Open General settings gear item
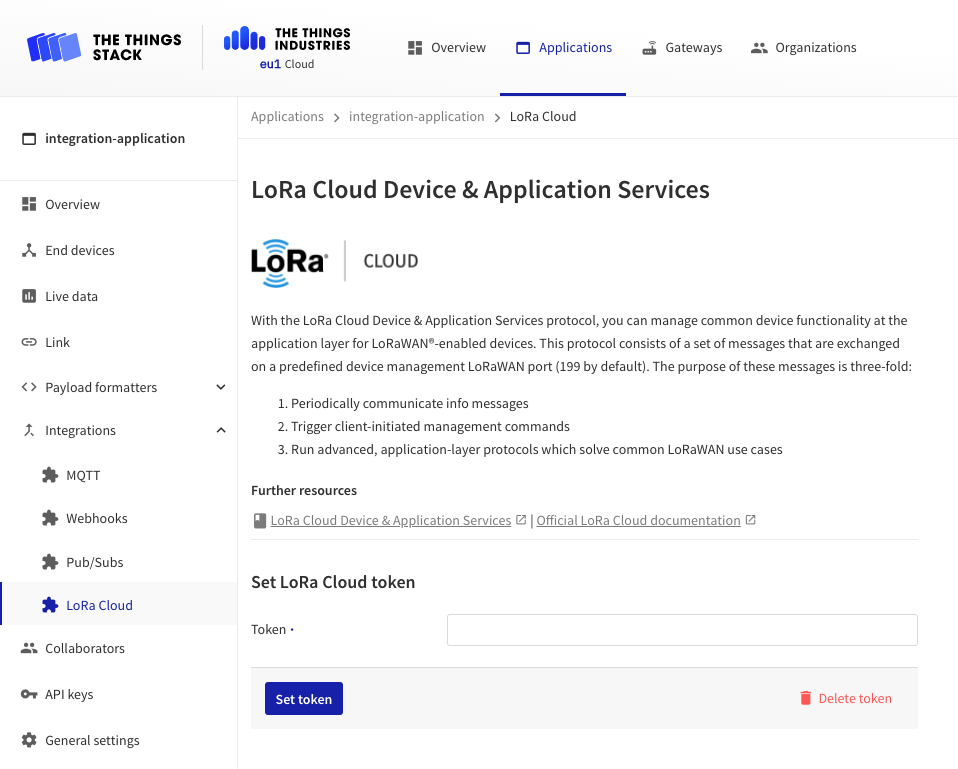This screenshot has height=769, width=958. (x=92, y=740)
